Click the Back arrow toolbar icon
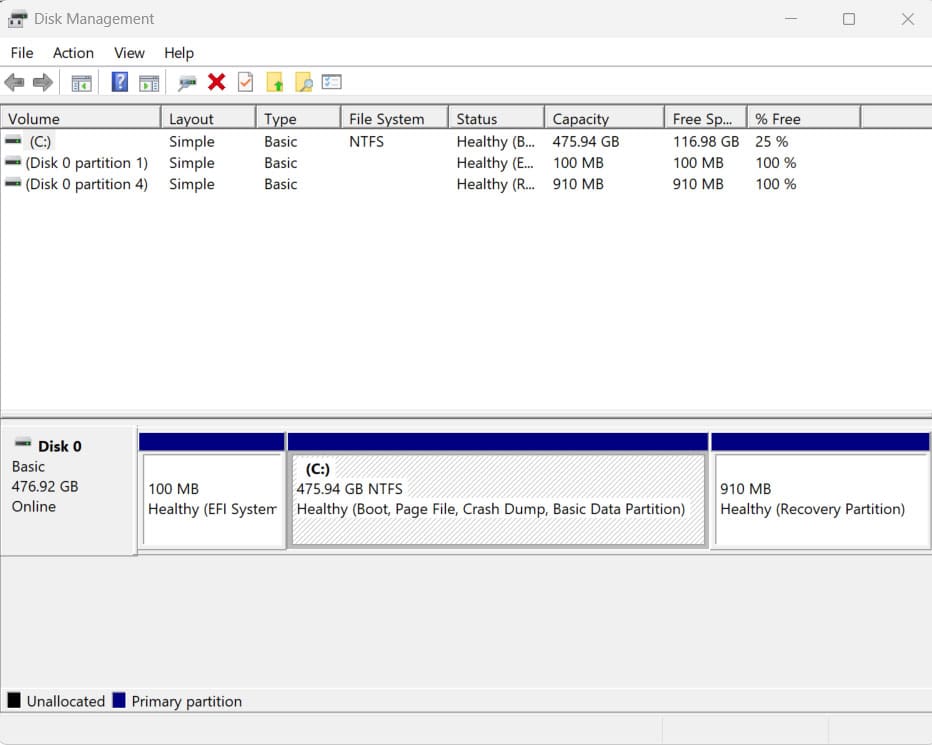This screenshot has height=747, width=932. 14,83
